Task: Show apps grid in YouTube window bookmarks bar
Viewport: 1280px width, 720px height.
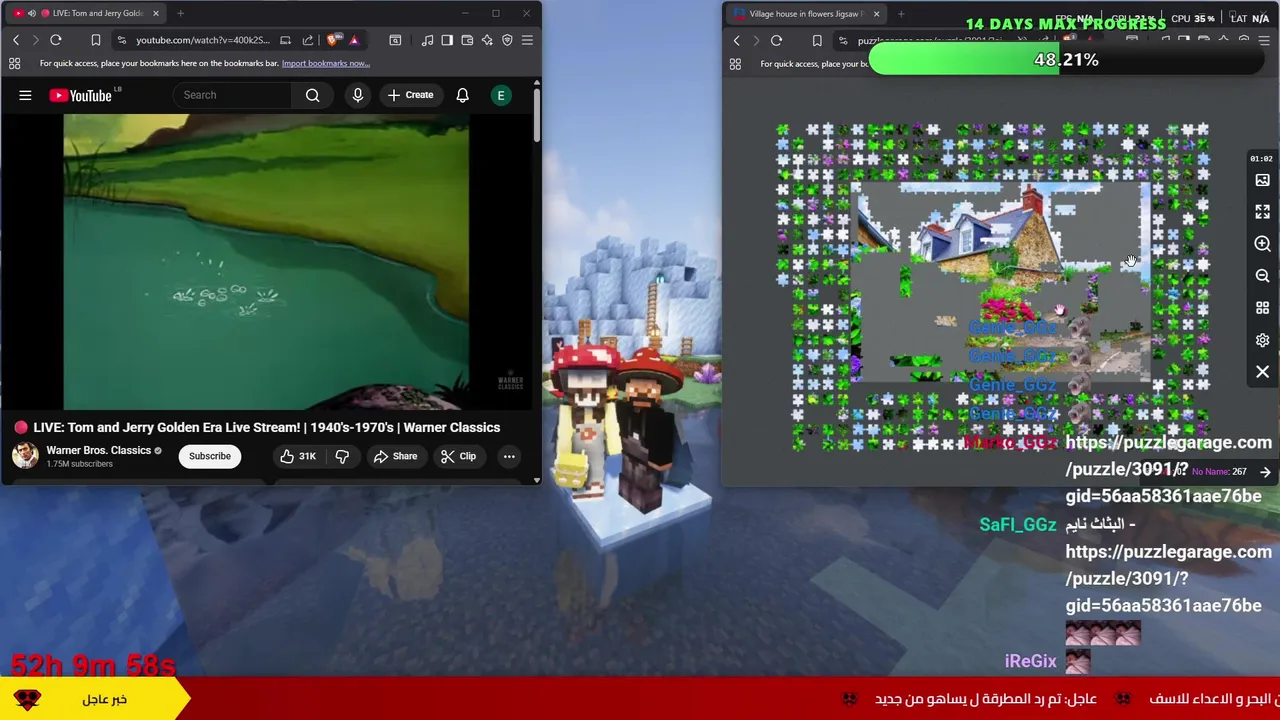Action: coord(14,63)
